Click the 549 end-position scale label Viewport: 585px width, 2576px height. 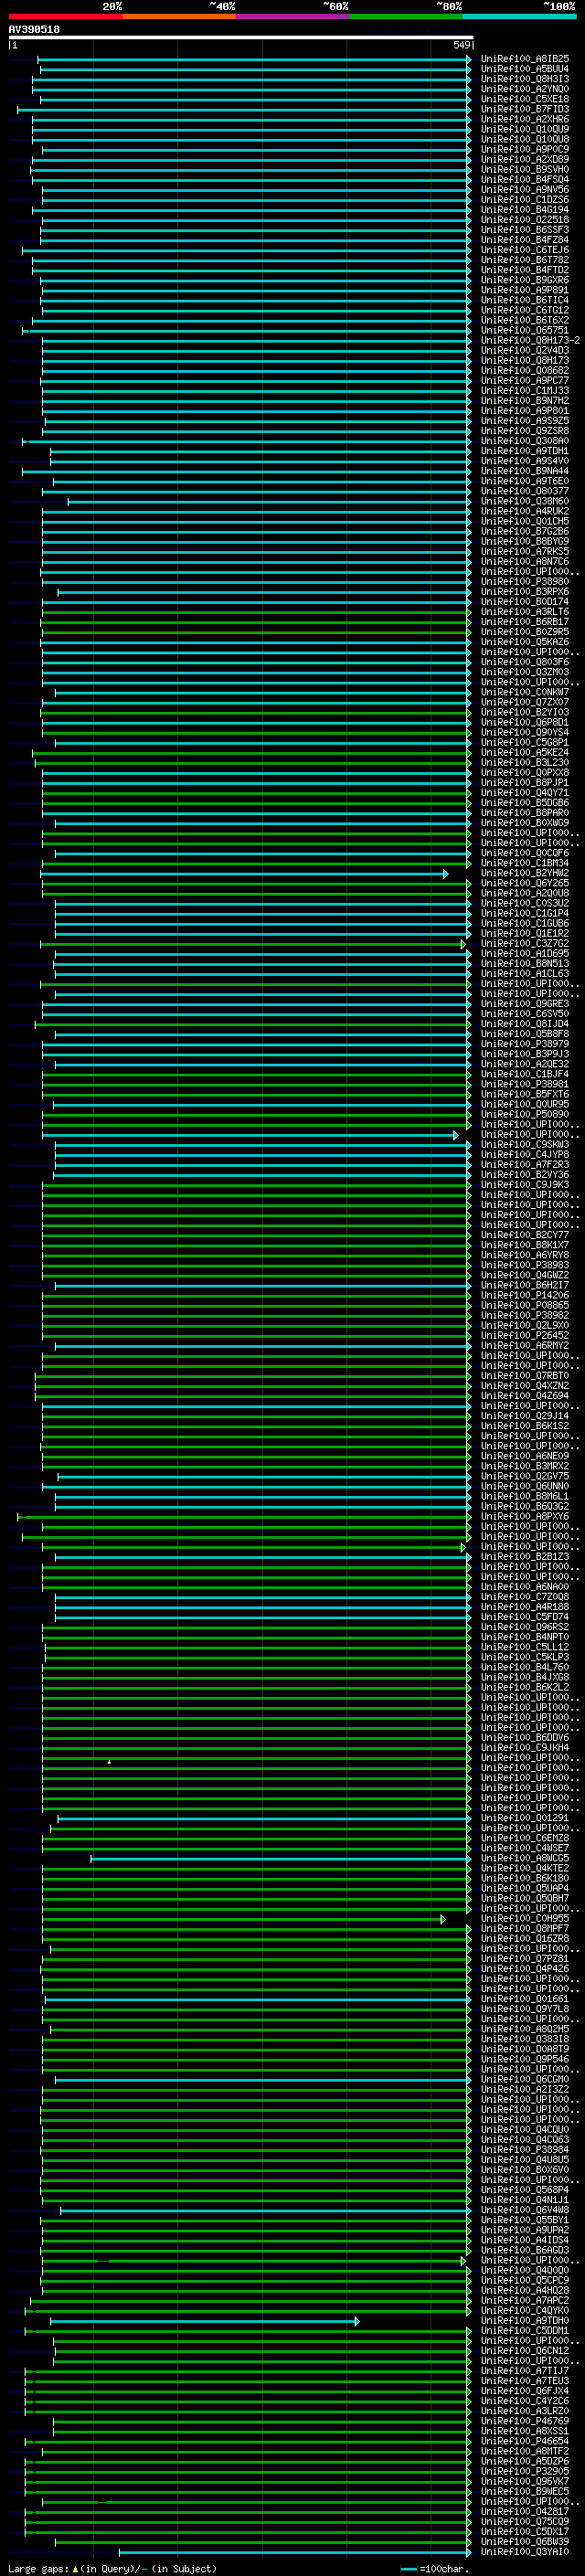pos(461,45)
